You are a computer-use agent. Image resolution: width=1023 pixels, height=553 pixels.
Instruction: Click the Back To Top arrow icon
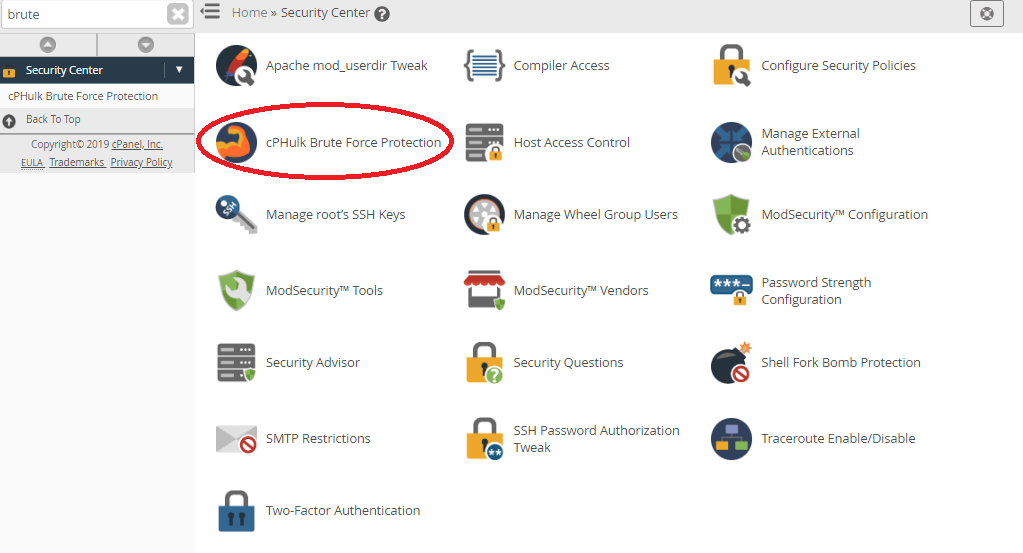click(9, 121)
